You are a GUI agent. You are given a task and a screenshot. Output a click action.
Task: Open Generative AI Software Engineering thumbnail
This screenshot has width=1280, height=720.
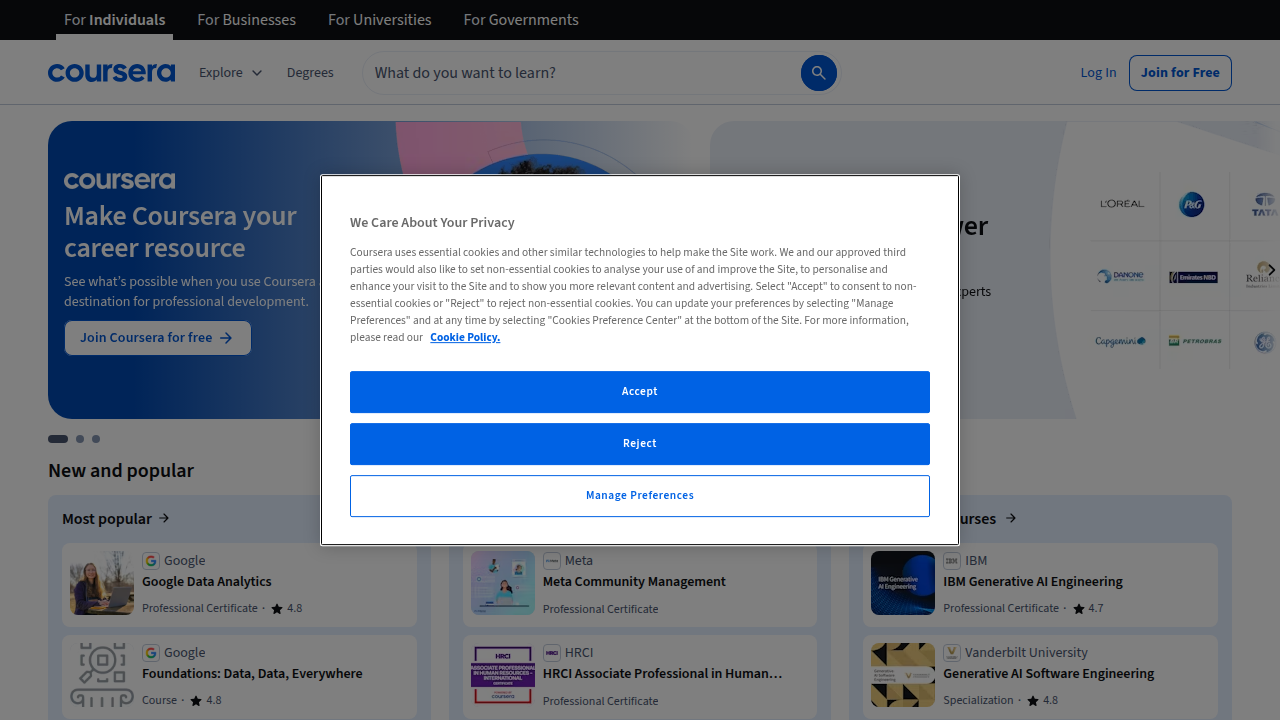point(903,675)
